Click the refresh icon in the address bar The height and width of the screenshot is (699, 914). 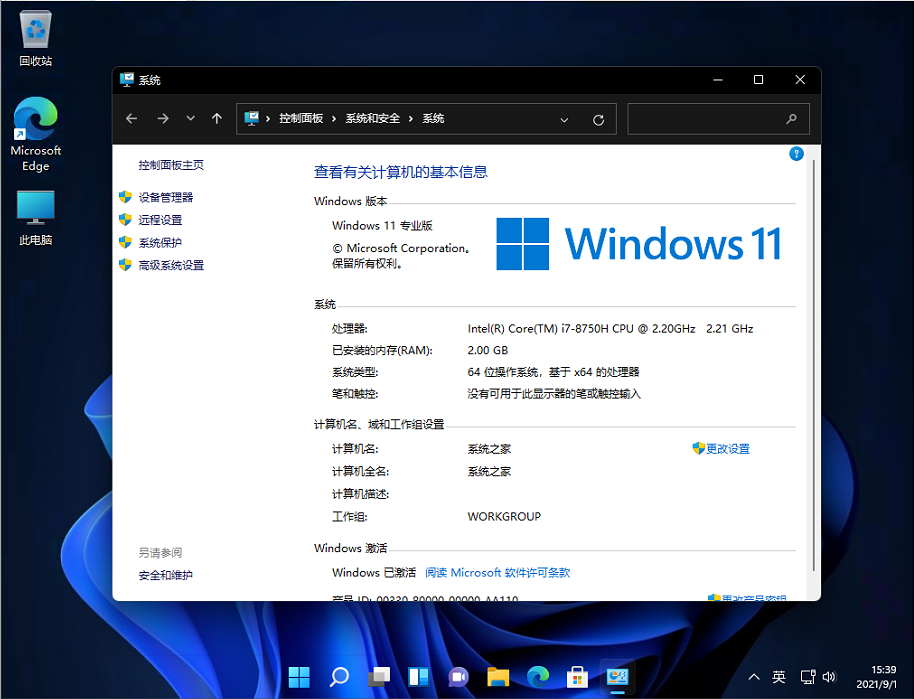[x=598, y=118]
